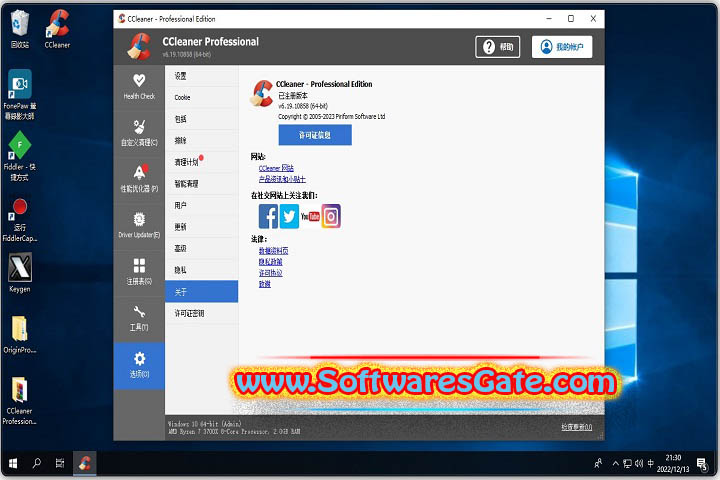This screenshot has width=720, height=480.
Task: Open CCleaner's Instagram page icon
Action: pos(331,216)
